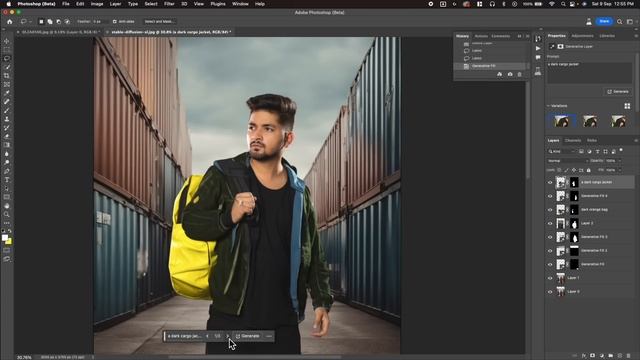The width and height of the screenshot is (640, 360).
Task: Open the Filter menu
Action: pyautogui.click(x=169, y=4)
